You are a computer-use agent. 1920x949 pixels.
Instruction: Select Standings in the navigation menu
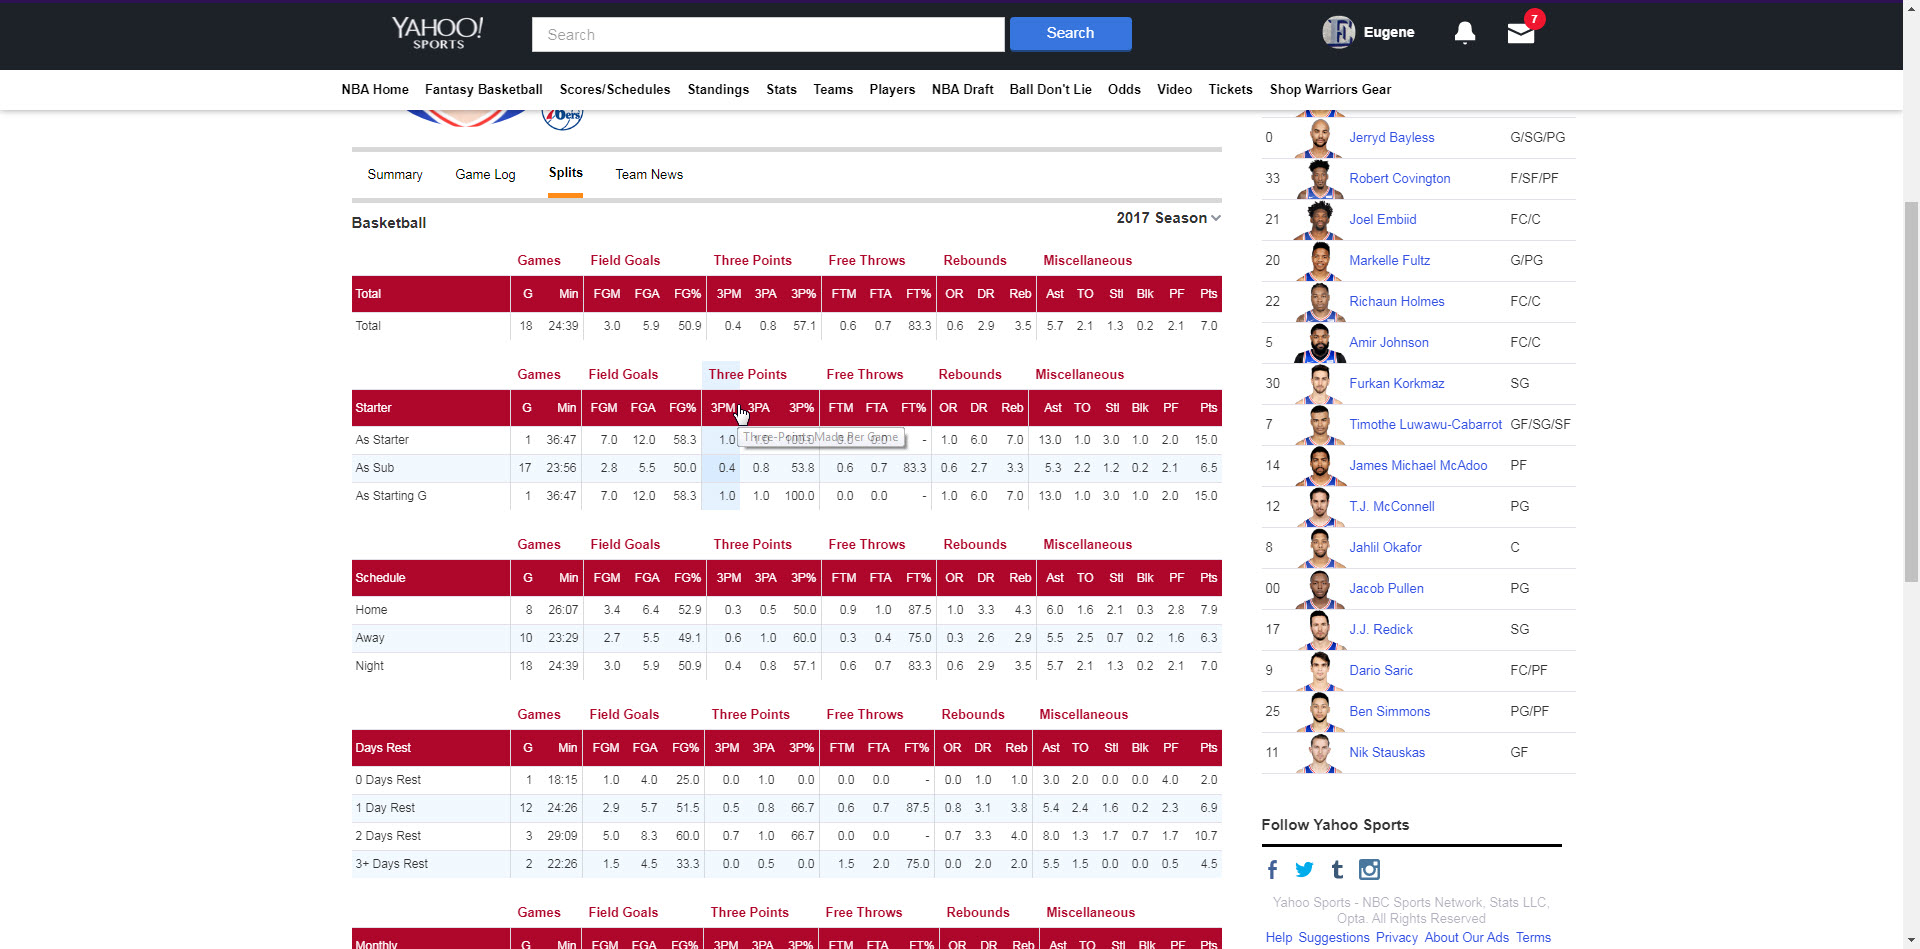click(718, 90)
